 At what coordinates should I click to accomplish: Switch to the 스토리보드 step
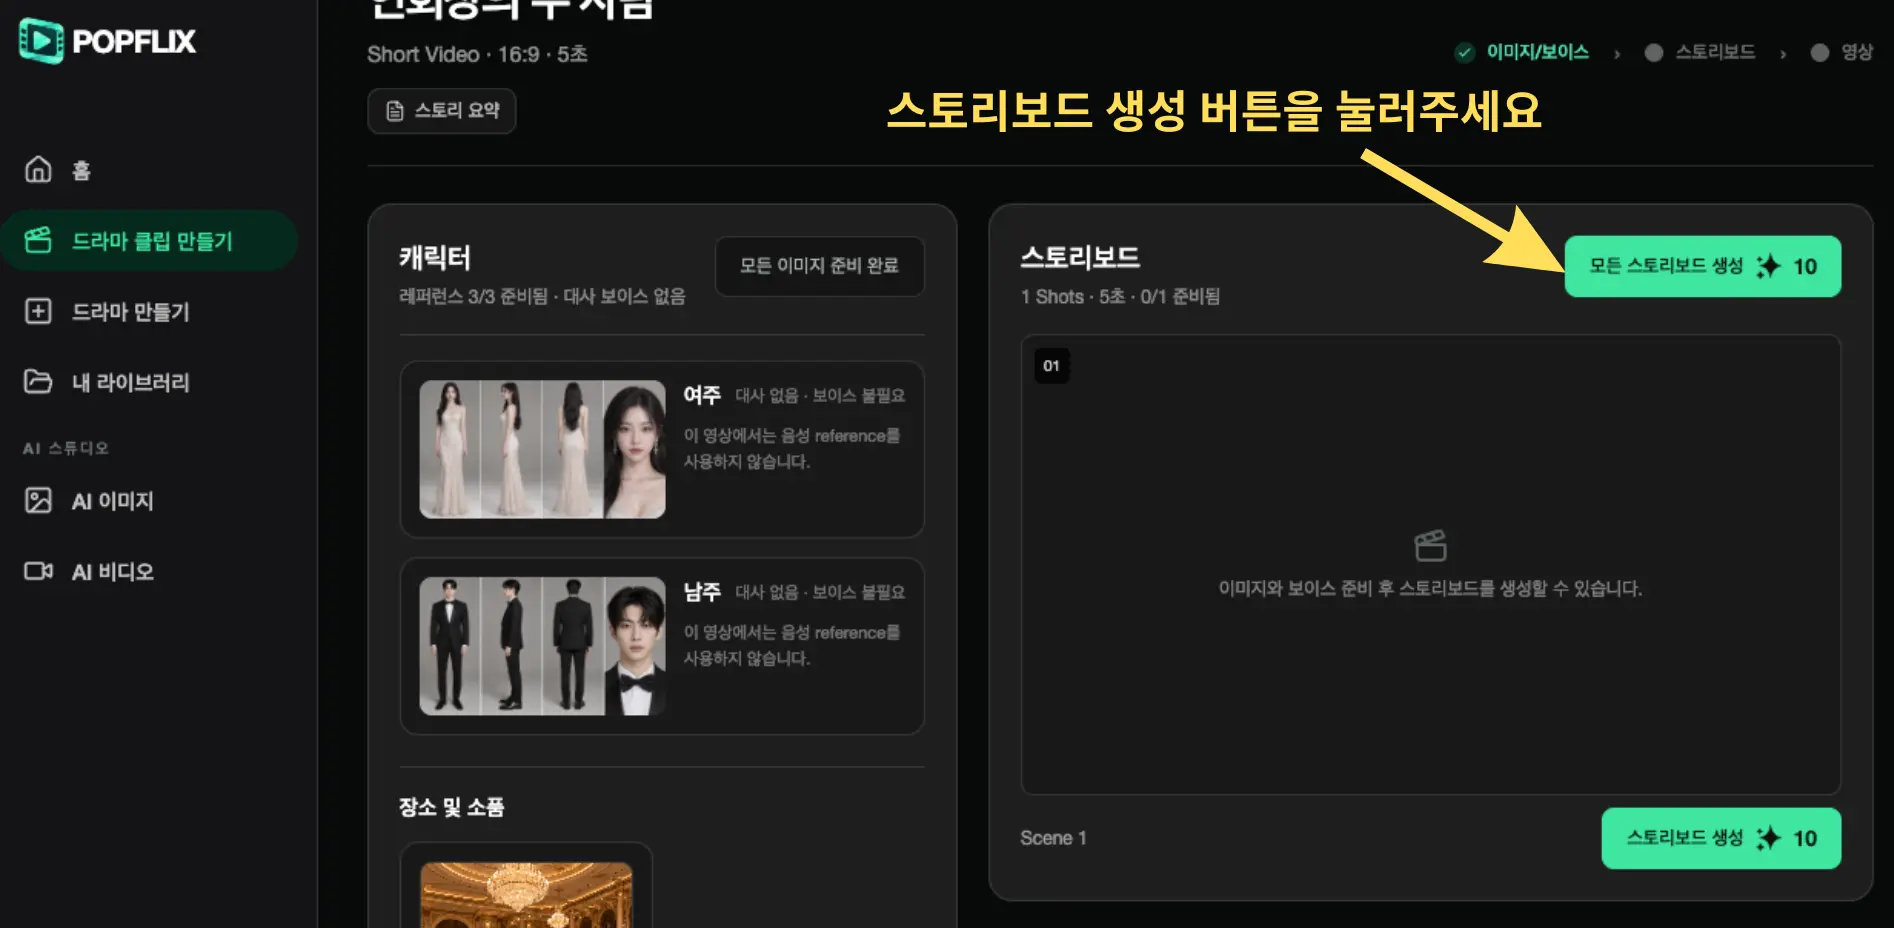coord(1715,52)
